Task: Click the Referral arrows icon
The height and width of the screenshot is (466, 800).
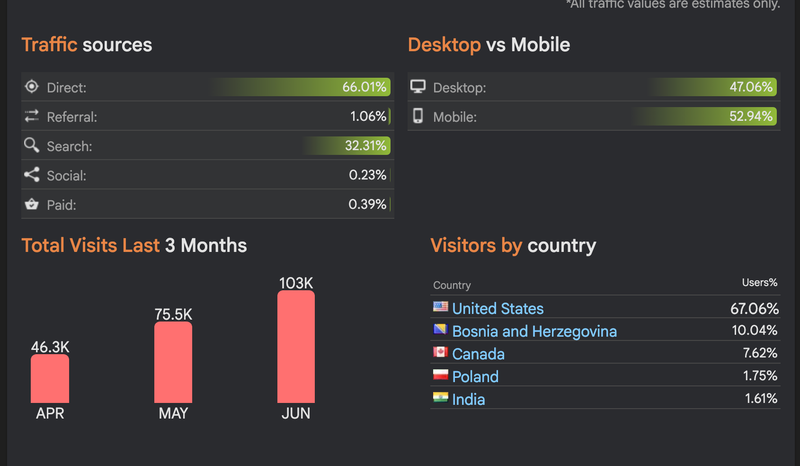Action: coord(31,116)
